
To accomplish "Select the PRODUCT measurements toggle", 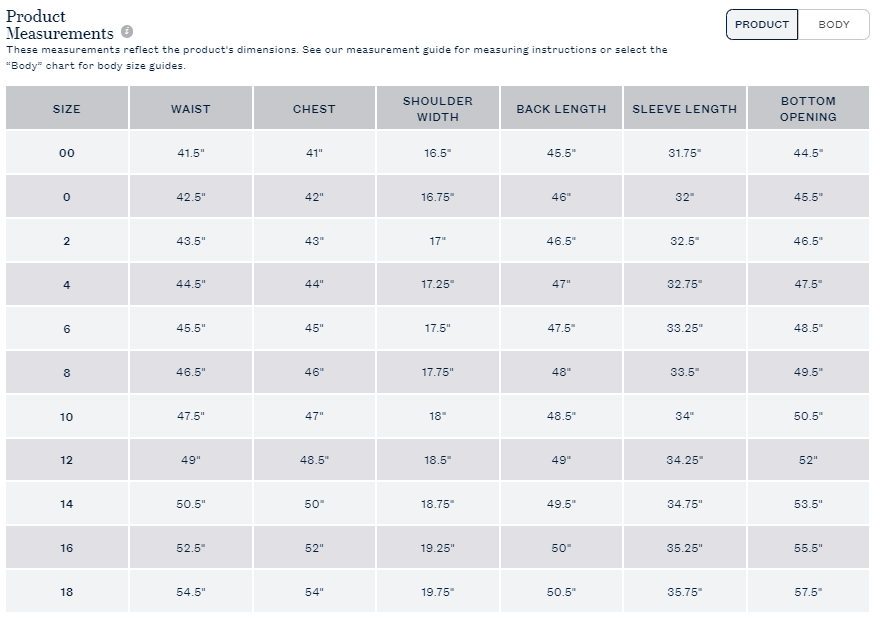I will 762,25.
